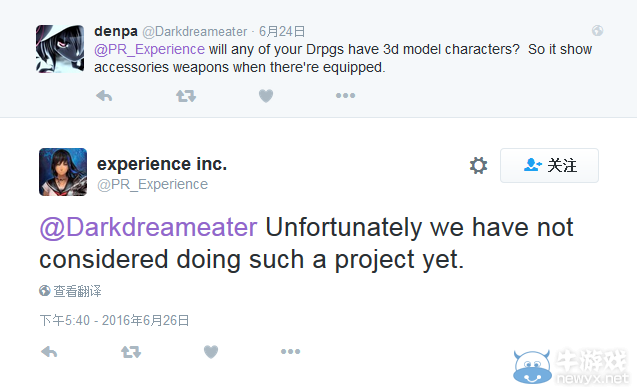Like the experience inc. tweet
The height and width of the screenshot is (392, 637).
tap(211, 352)
